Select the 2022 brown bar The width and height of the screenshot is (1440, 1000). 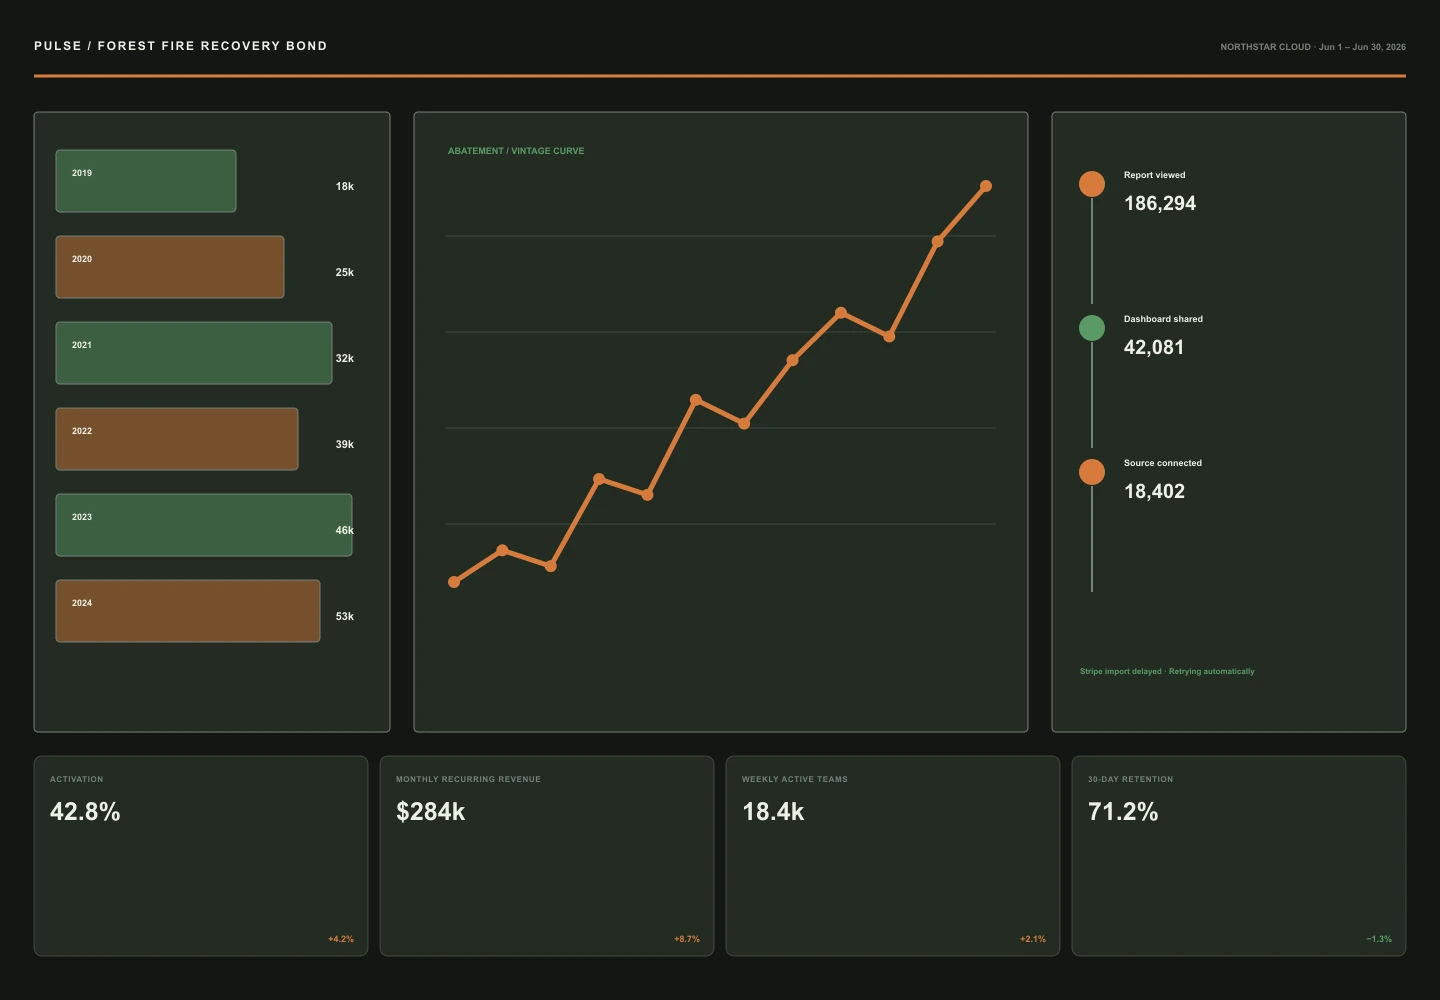[x=177, y=439]
